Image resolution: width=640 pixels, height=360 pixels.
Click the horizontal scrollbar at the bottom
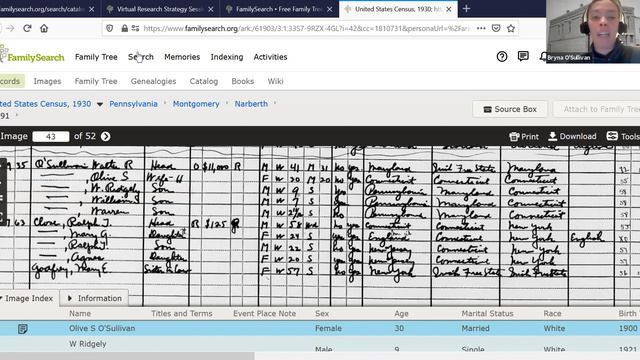tap(127, 356)
